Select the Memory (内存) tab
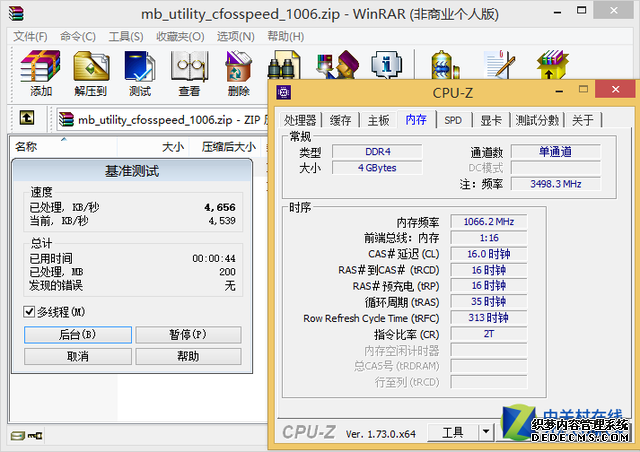Screen dimensions: 640x452 tap(416, 120)
